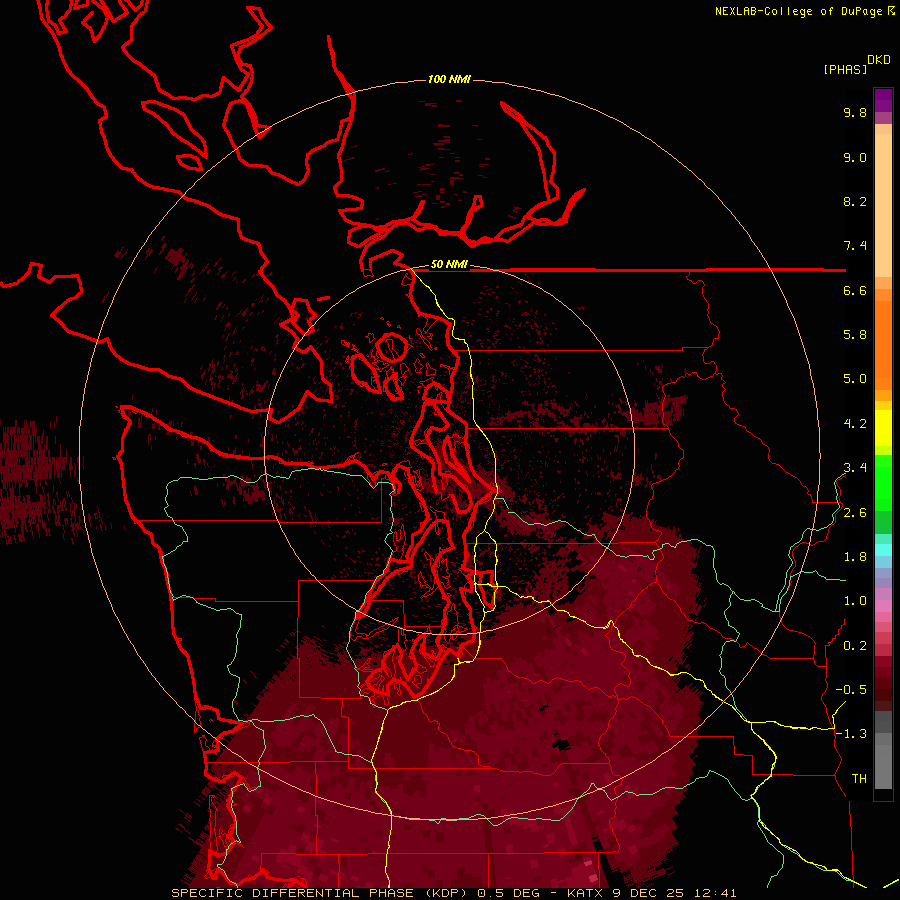900x900 pixels.
Task: Click the 50 NMI range ring label
Action: pos(449,265)
